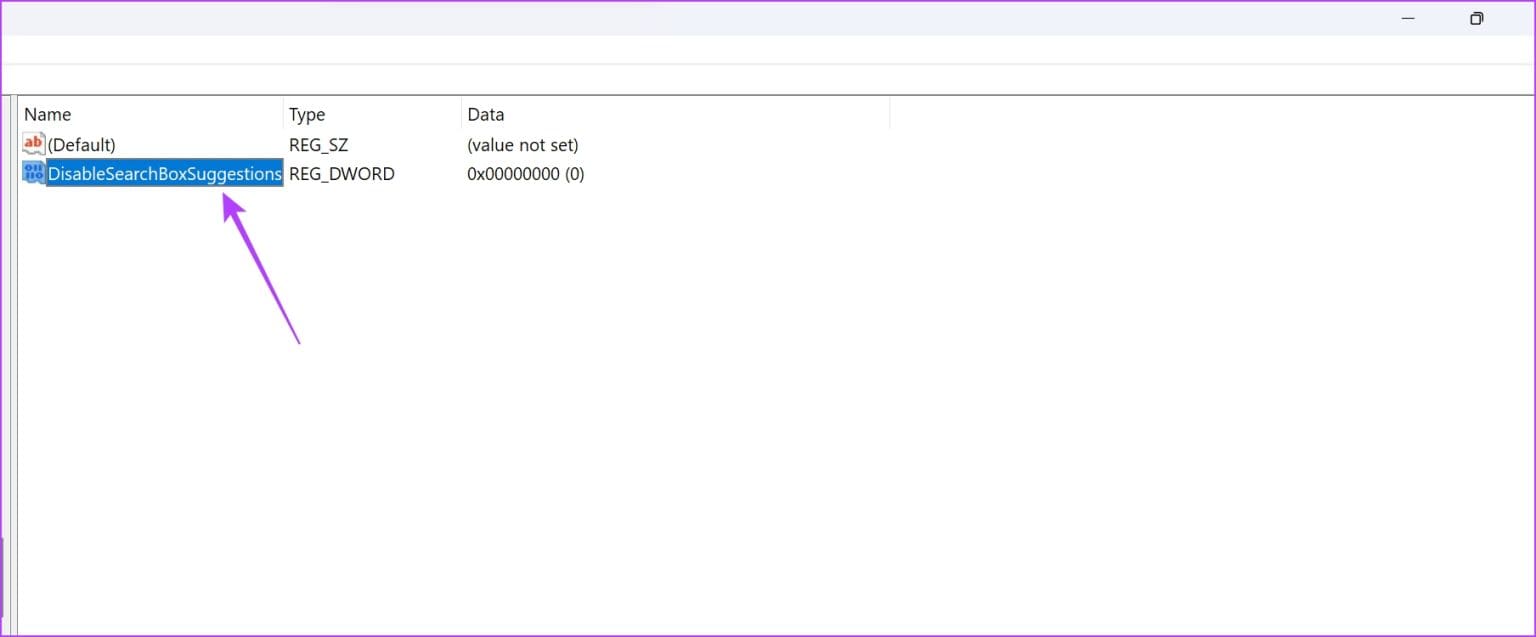Click the DisableSearchBoxSuggestions rename field

(x=165, y=173)
